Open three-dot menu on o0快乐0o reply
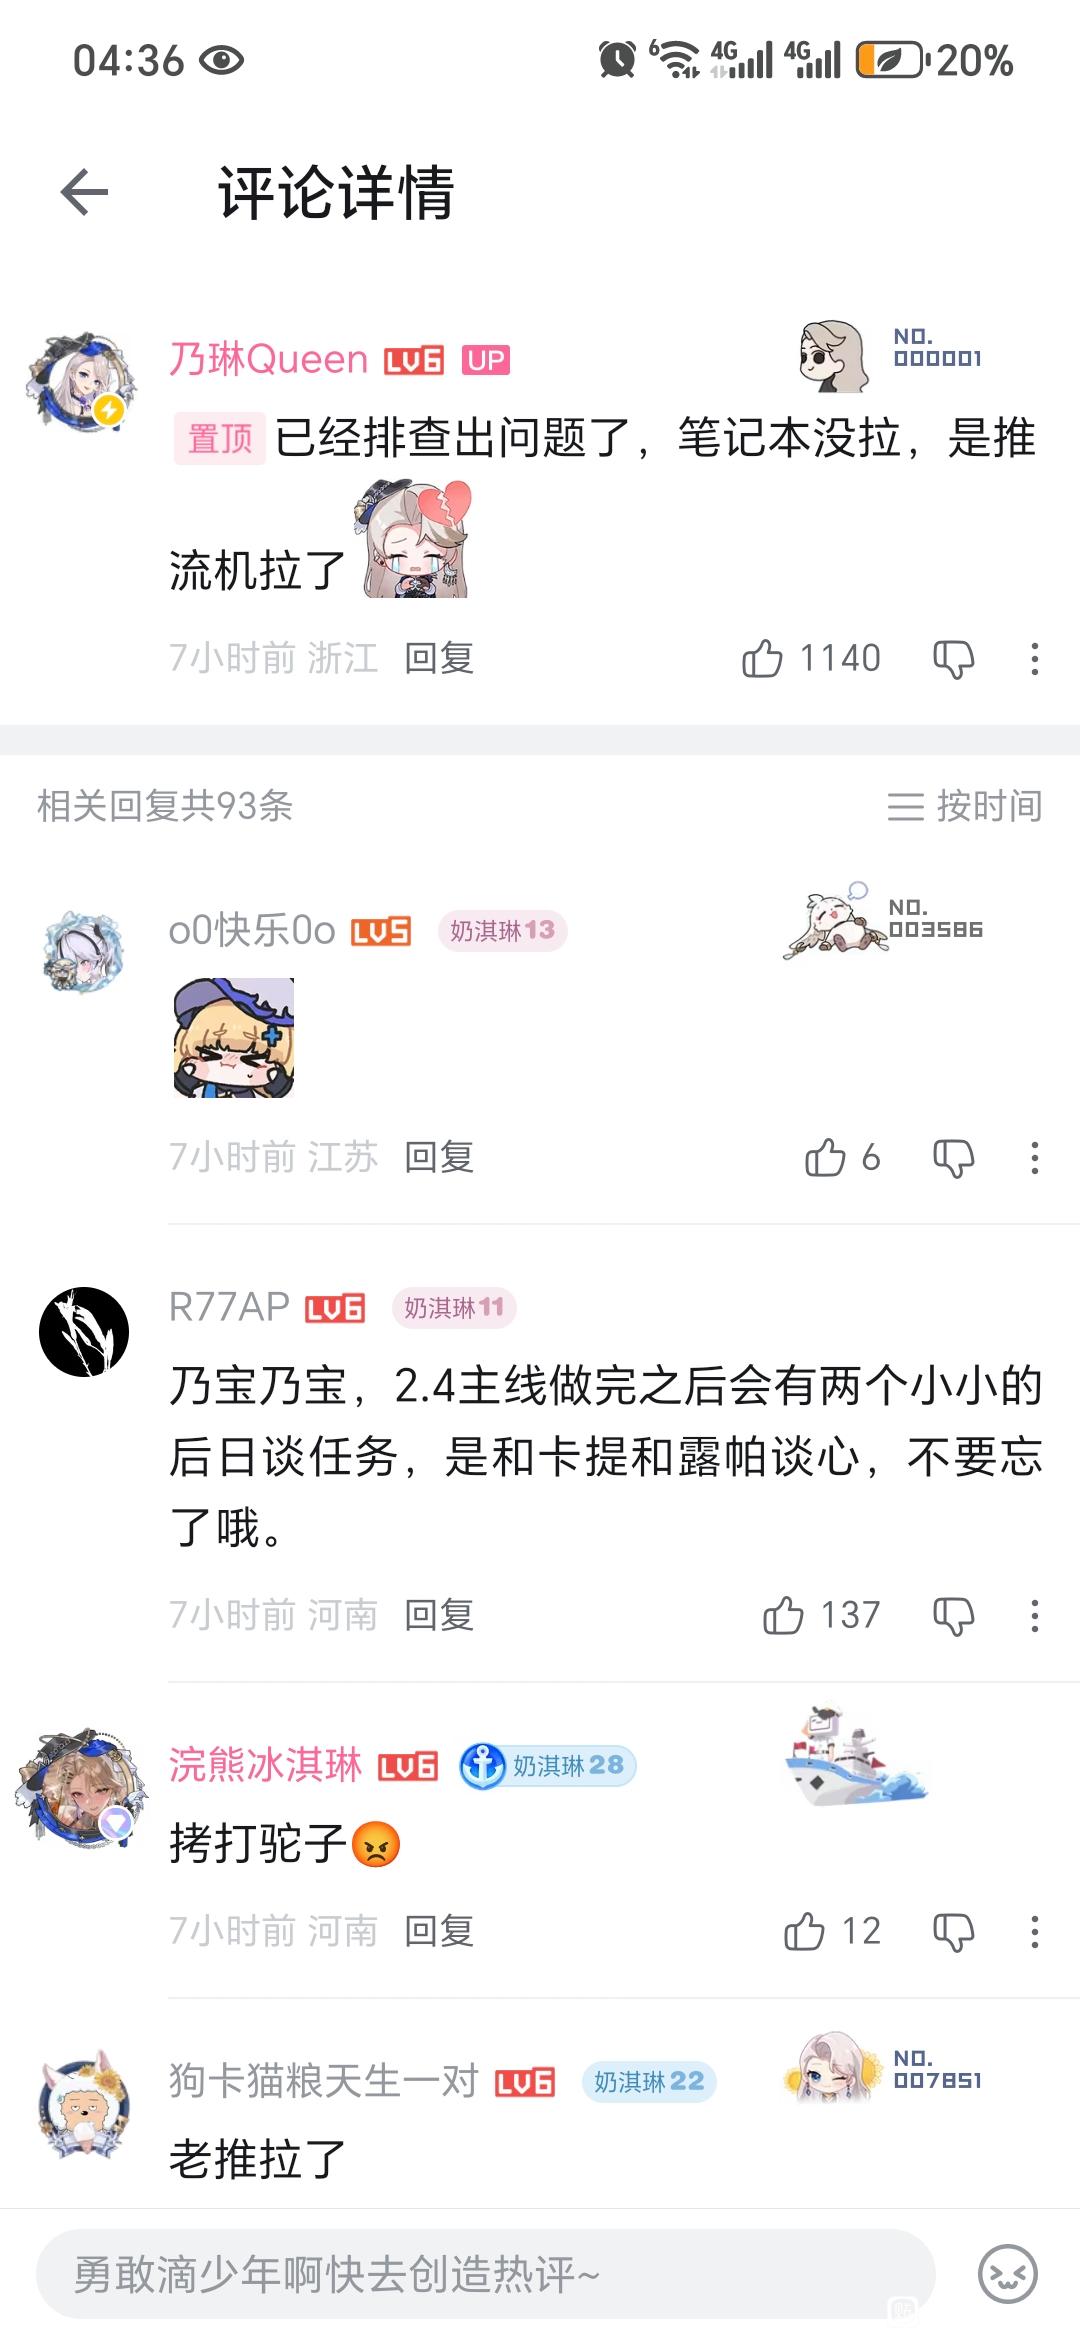The image size is (1080, 2340). pos(1035,1158)
